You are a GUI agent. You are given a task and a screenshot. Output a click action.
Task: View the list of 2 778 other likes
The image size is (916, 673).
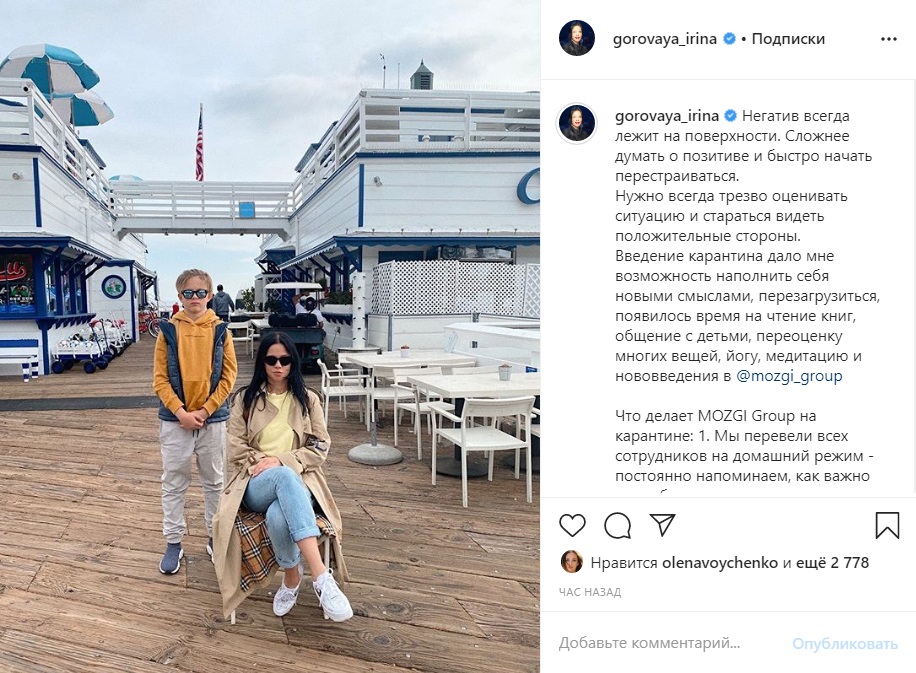[832, 563]
